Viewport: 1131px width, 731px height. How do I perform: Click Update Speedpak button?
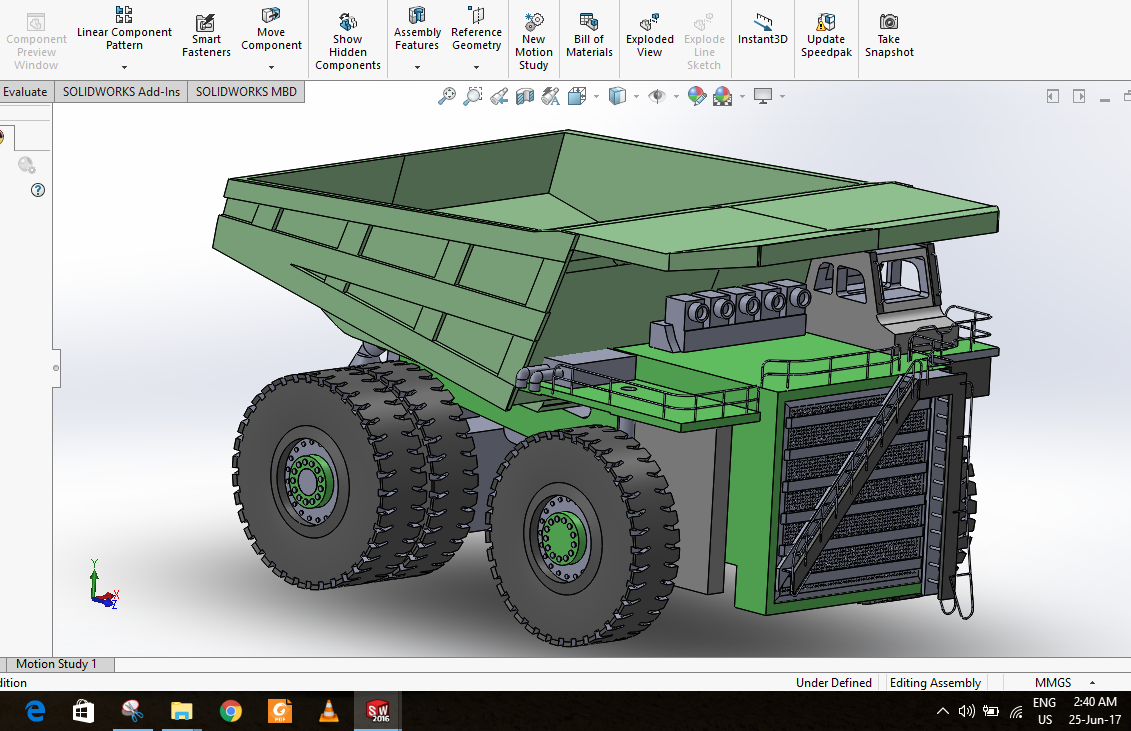coord(826,37)
